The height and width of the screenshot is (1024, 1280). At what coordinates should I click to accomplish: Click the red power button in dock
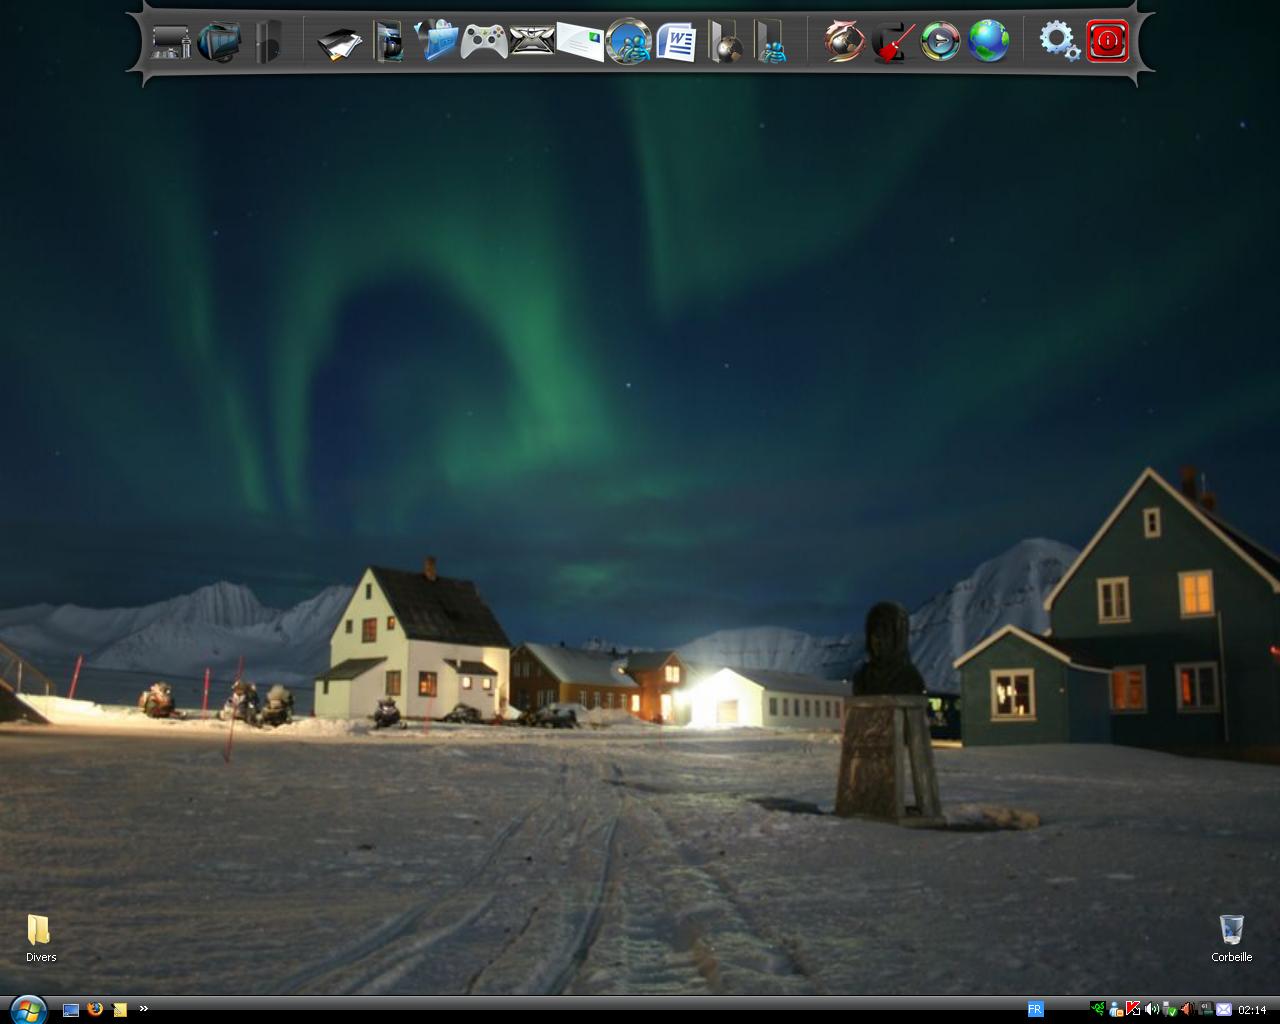coord(1107,41)
